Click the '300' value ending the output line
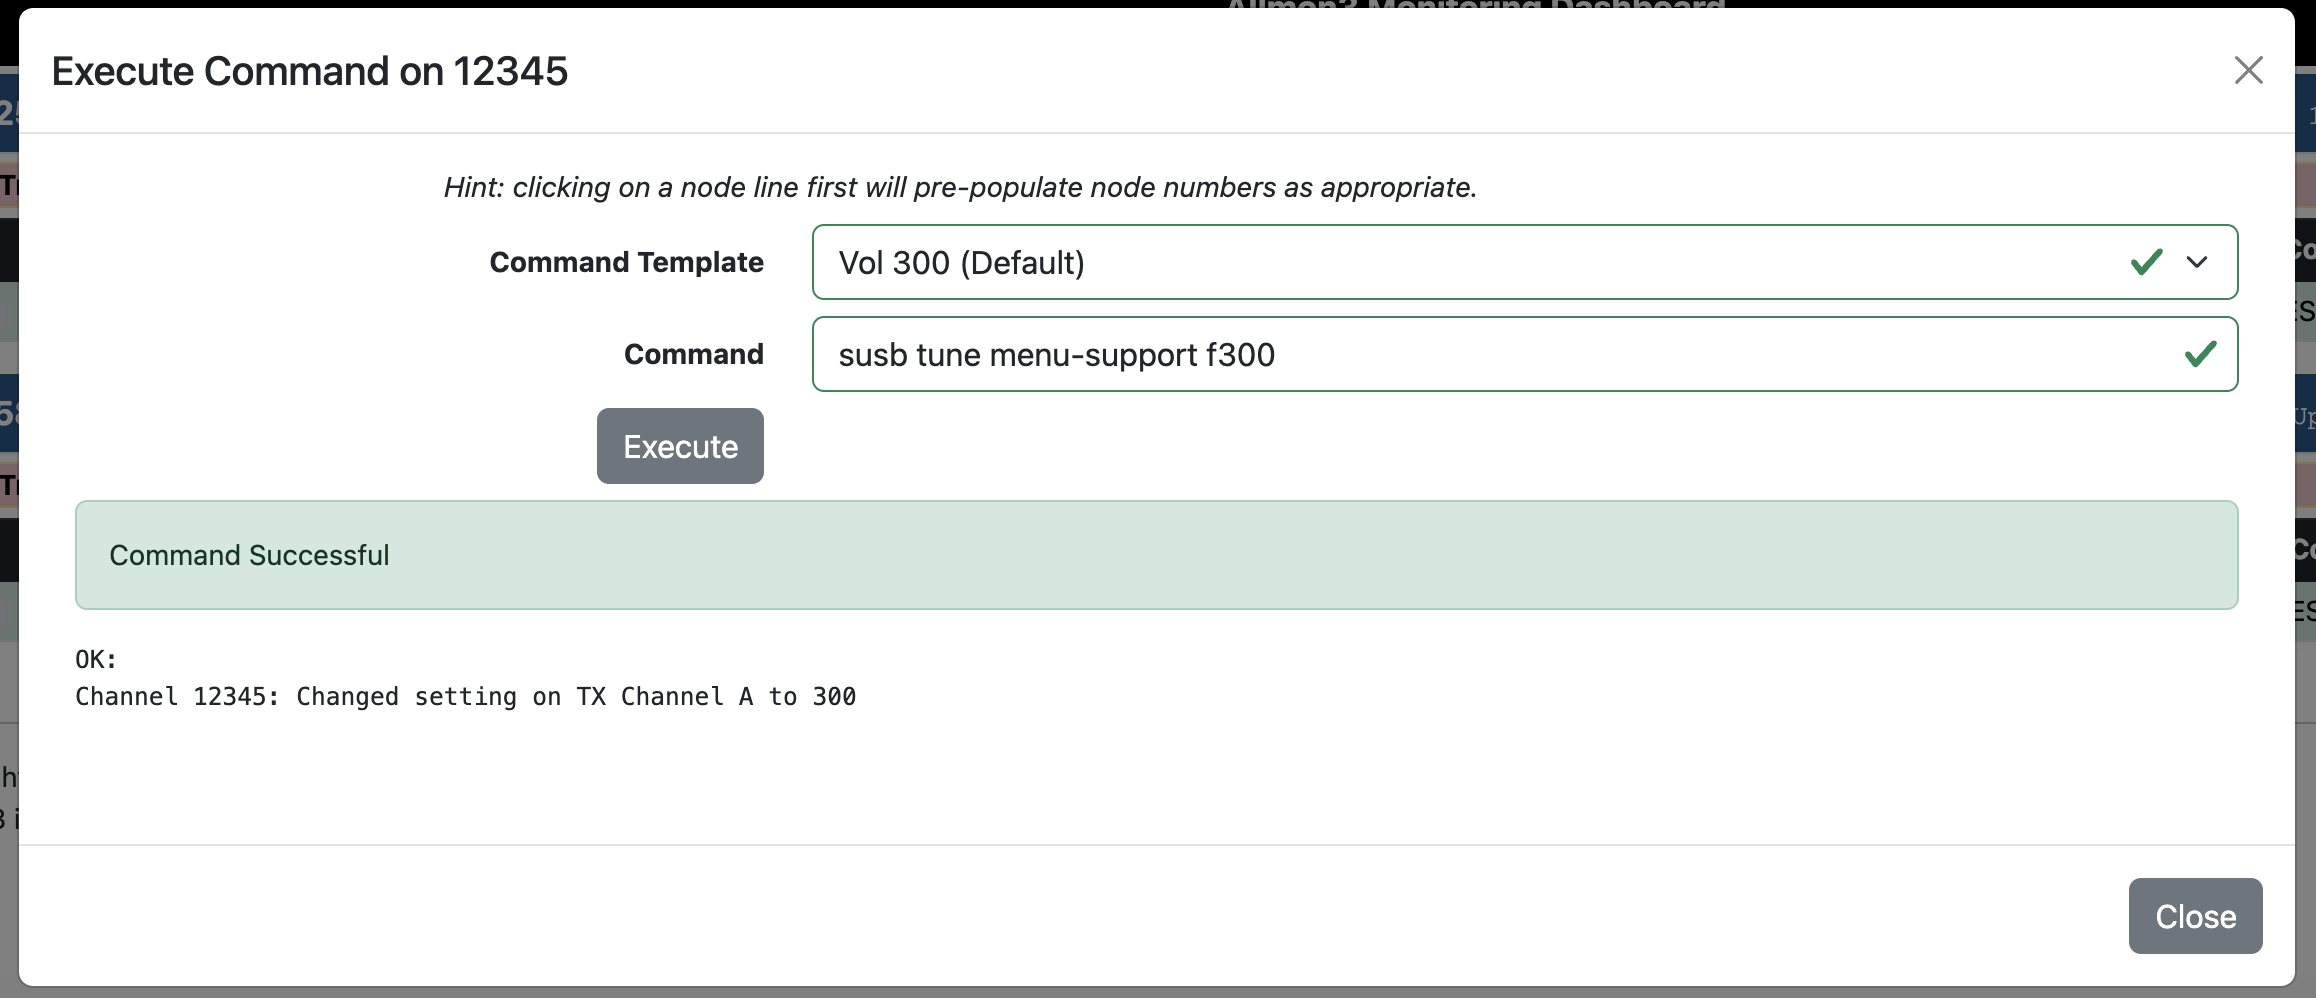This screenshot has width=2316, height=998. coord(834,697)
